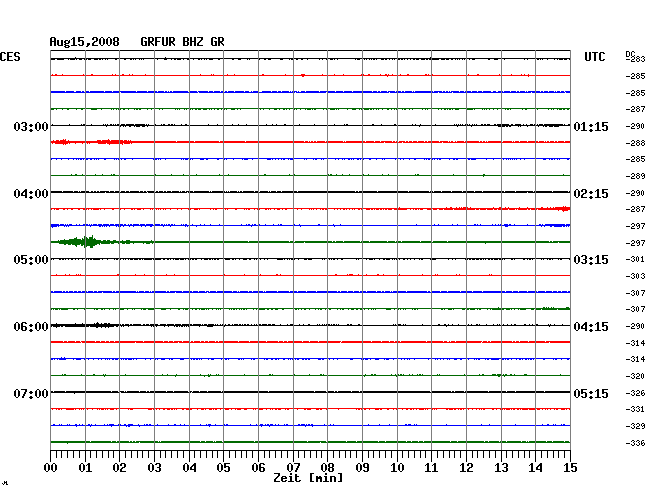The height and width of the screenshot is (494, 650).
Task: Click the 03:15 UTC time label
Action: pos(591,260)
